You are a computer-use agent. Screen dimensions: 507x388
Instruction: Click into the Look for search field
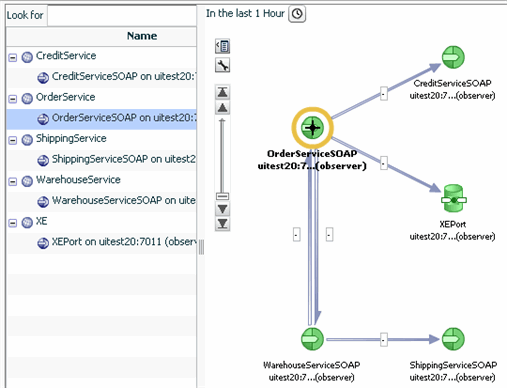coord(122,15)
